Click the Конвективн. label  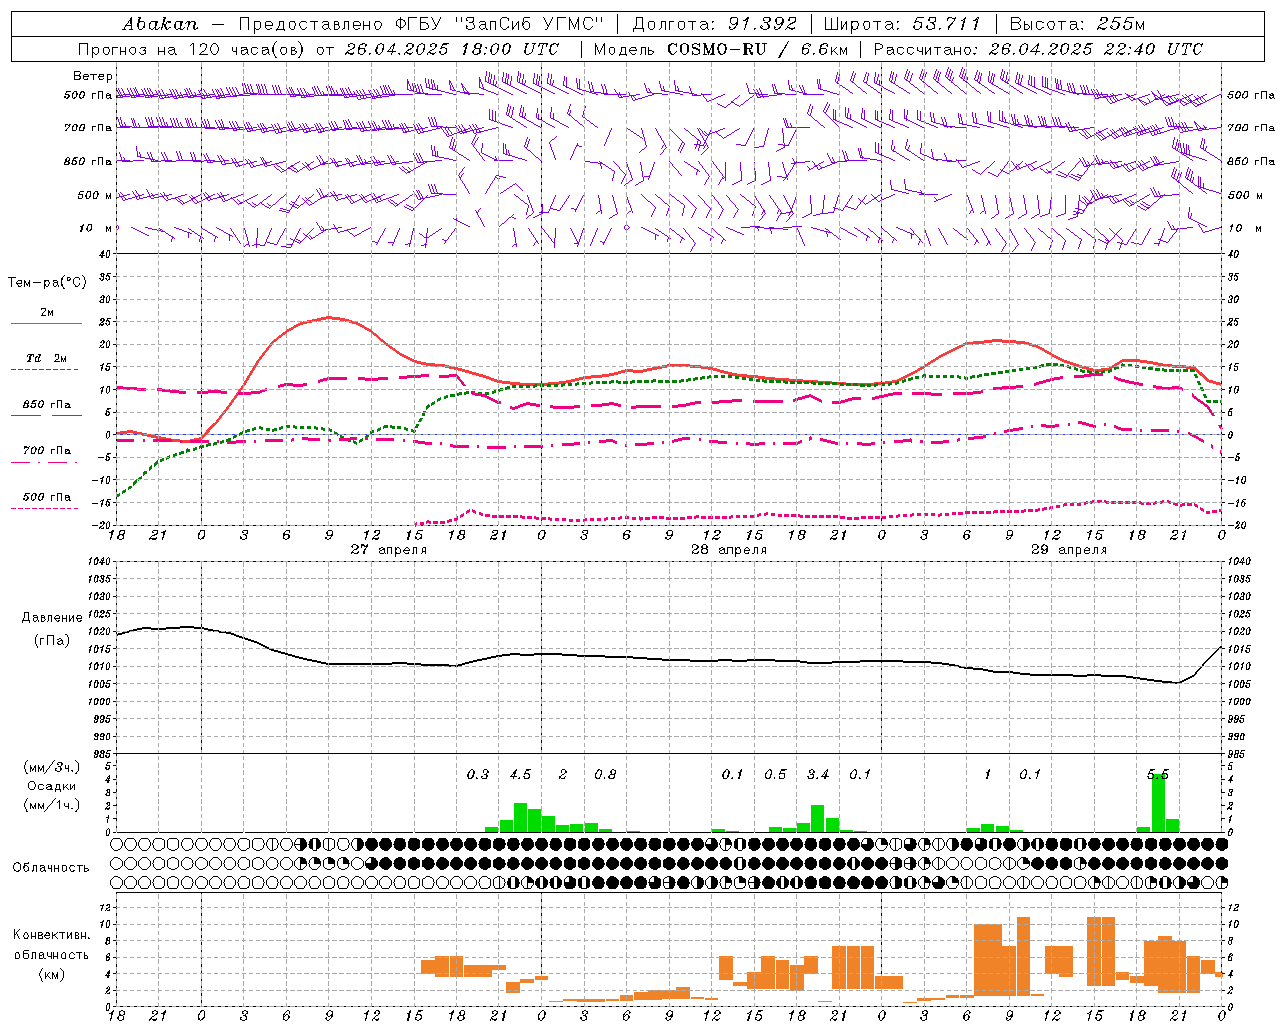pyautogui.click(x=51, y=935)
